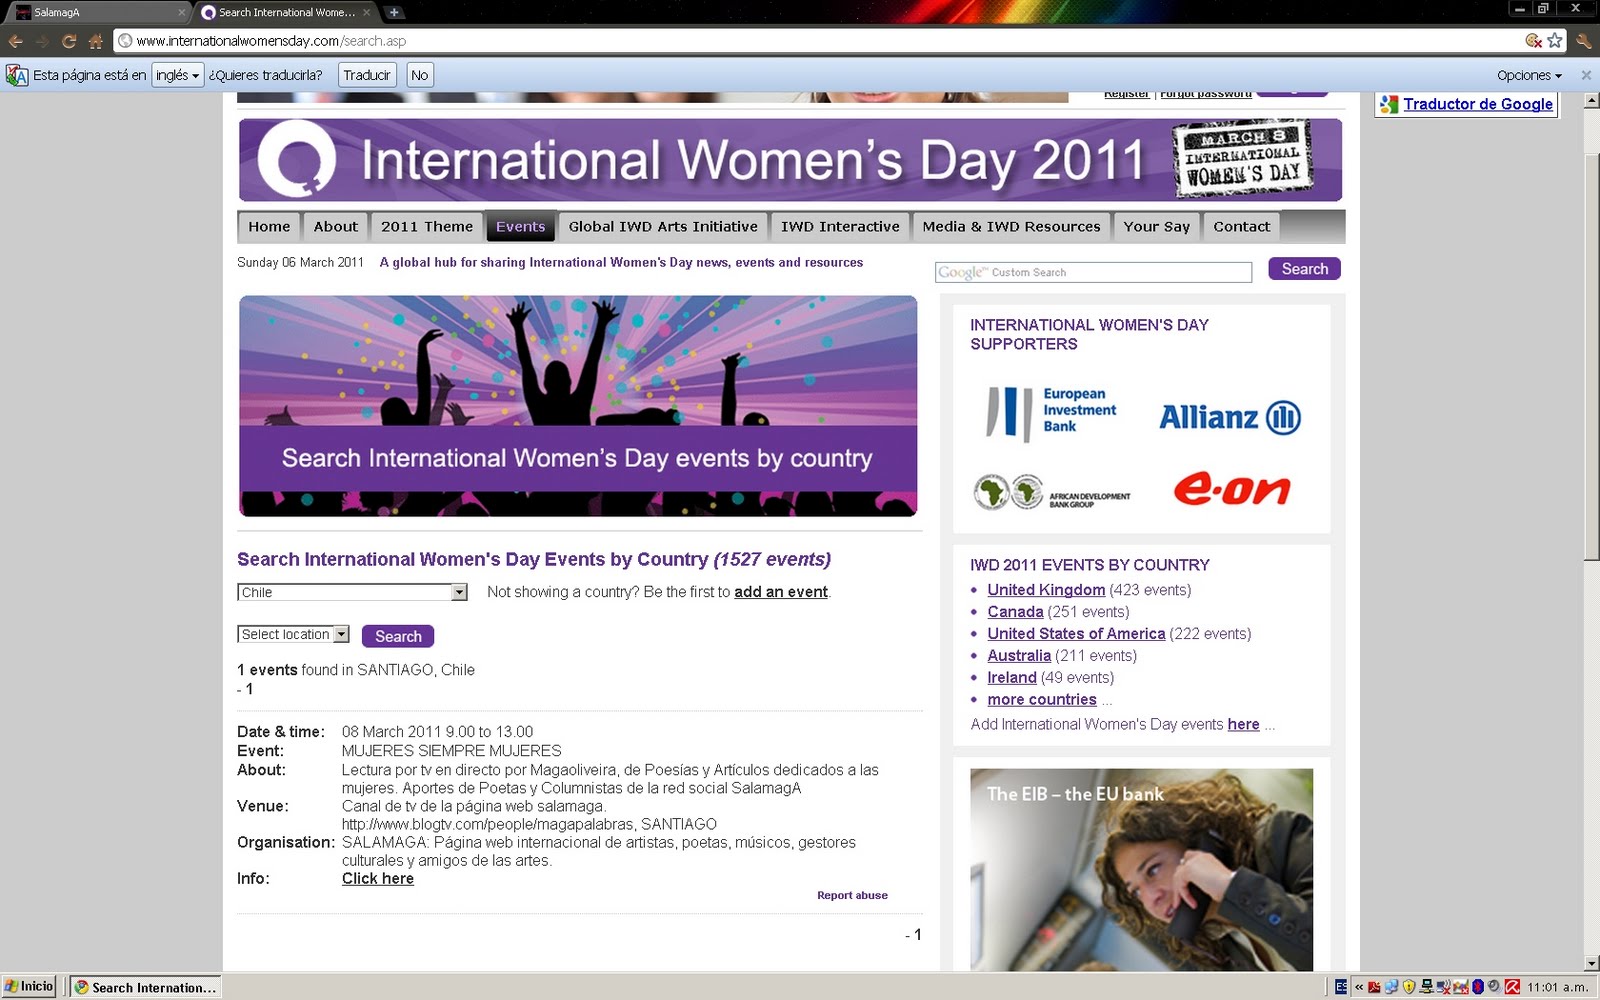The height and width of the screenshot is (1000, 1600).
Task: Open the more countries link
Action: [x=1042, y=700]
